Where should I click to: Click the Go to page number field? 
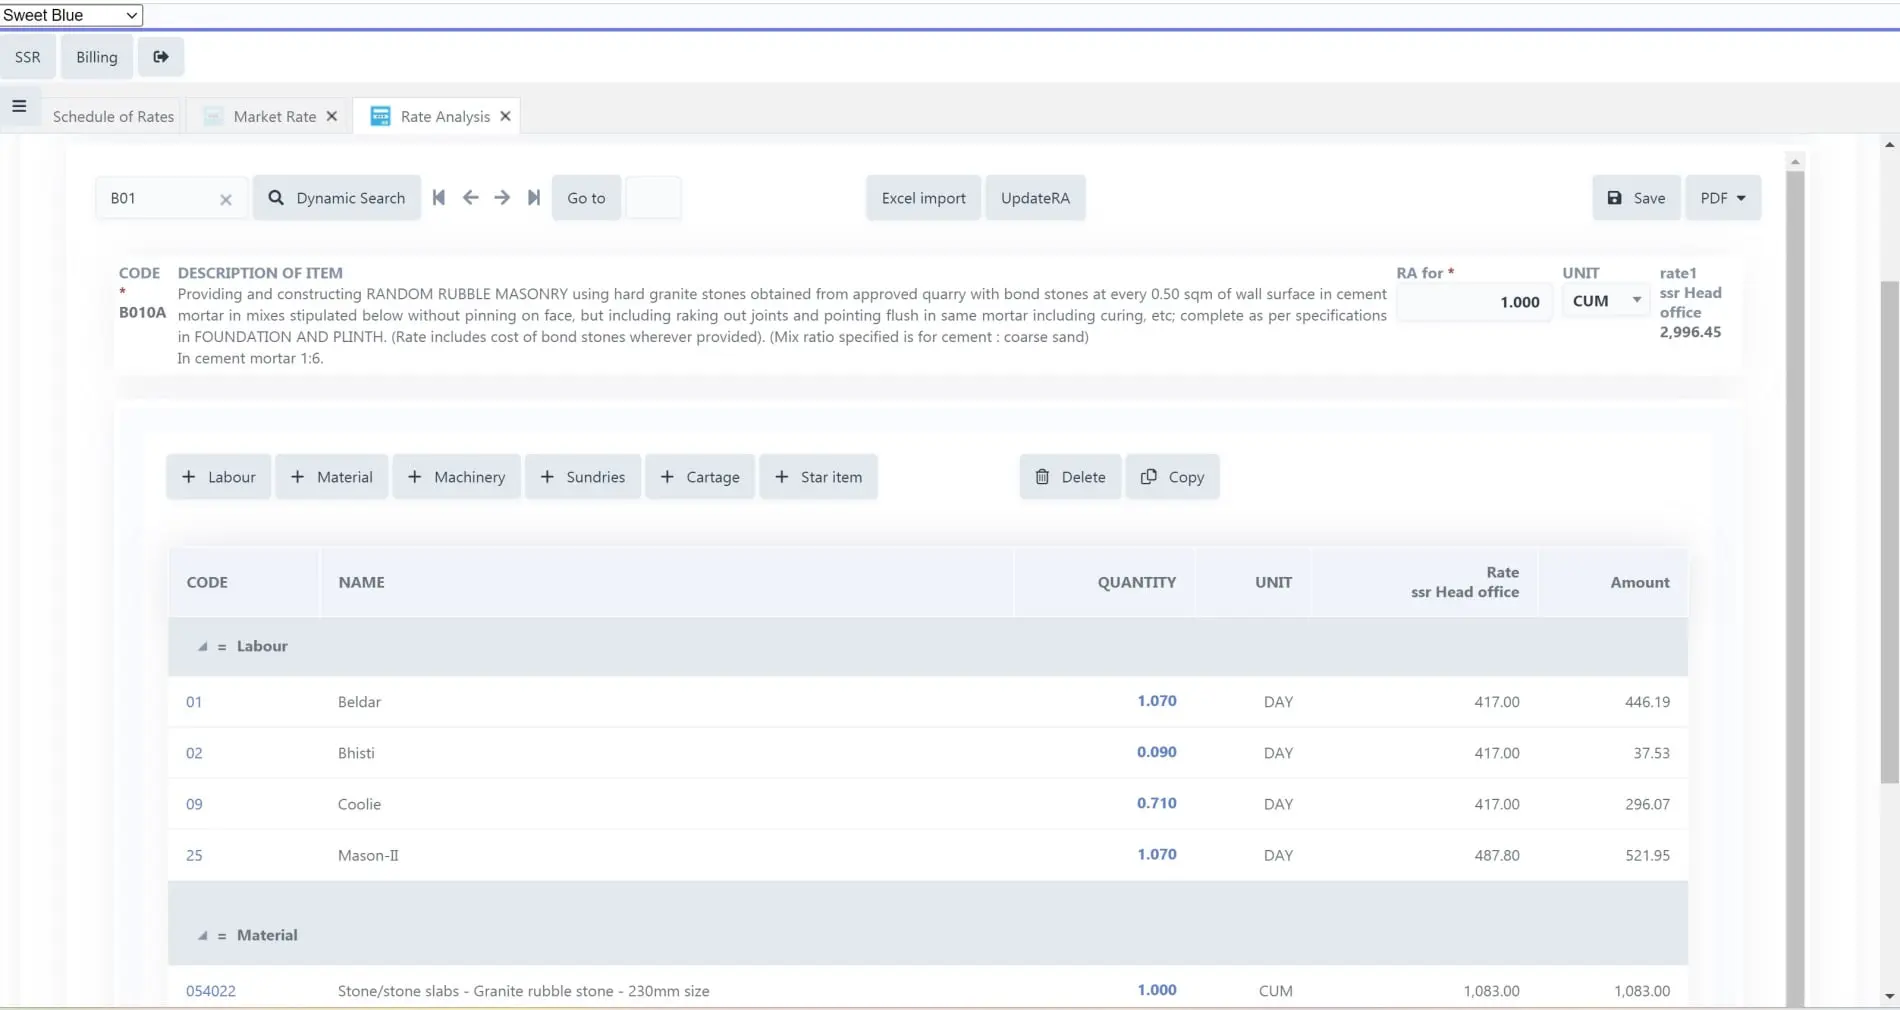click(653, 198)
